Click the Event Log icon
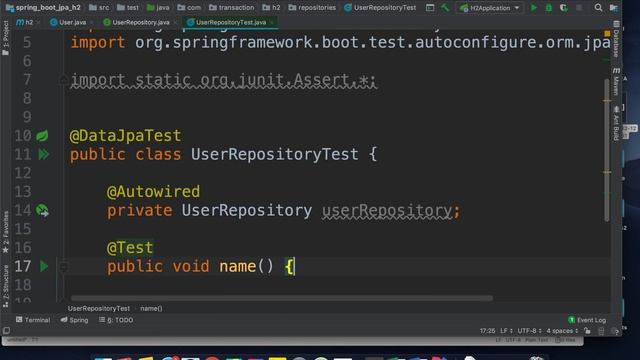The height and width of the screenshot is (360, 640). [571, 320]
